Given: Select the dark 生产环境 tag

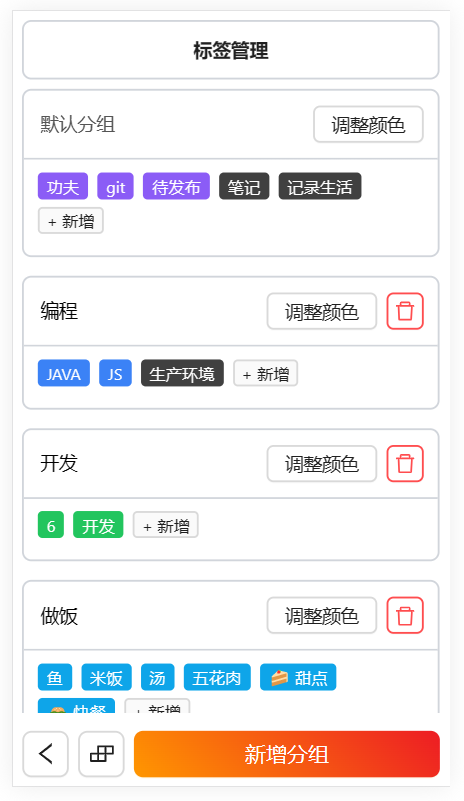Looking at the screenshot, I should click(182, 373).
